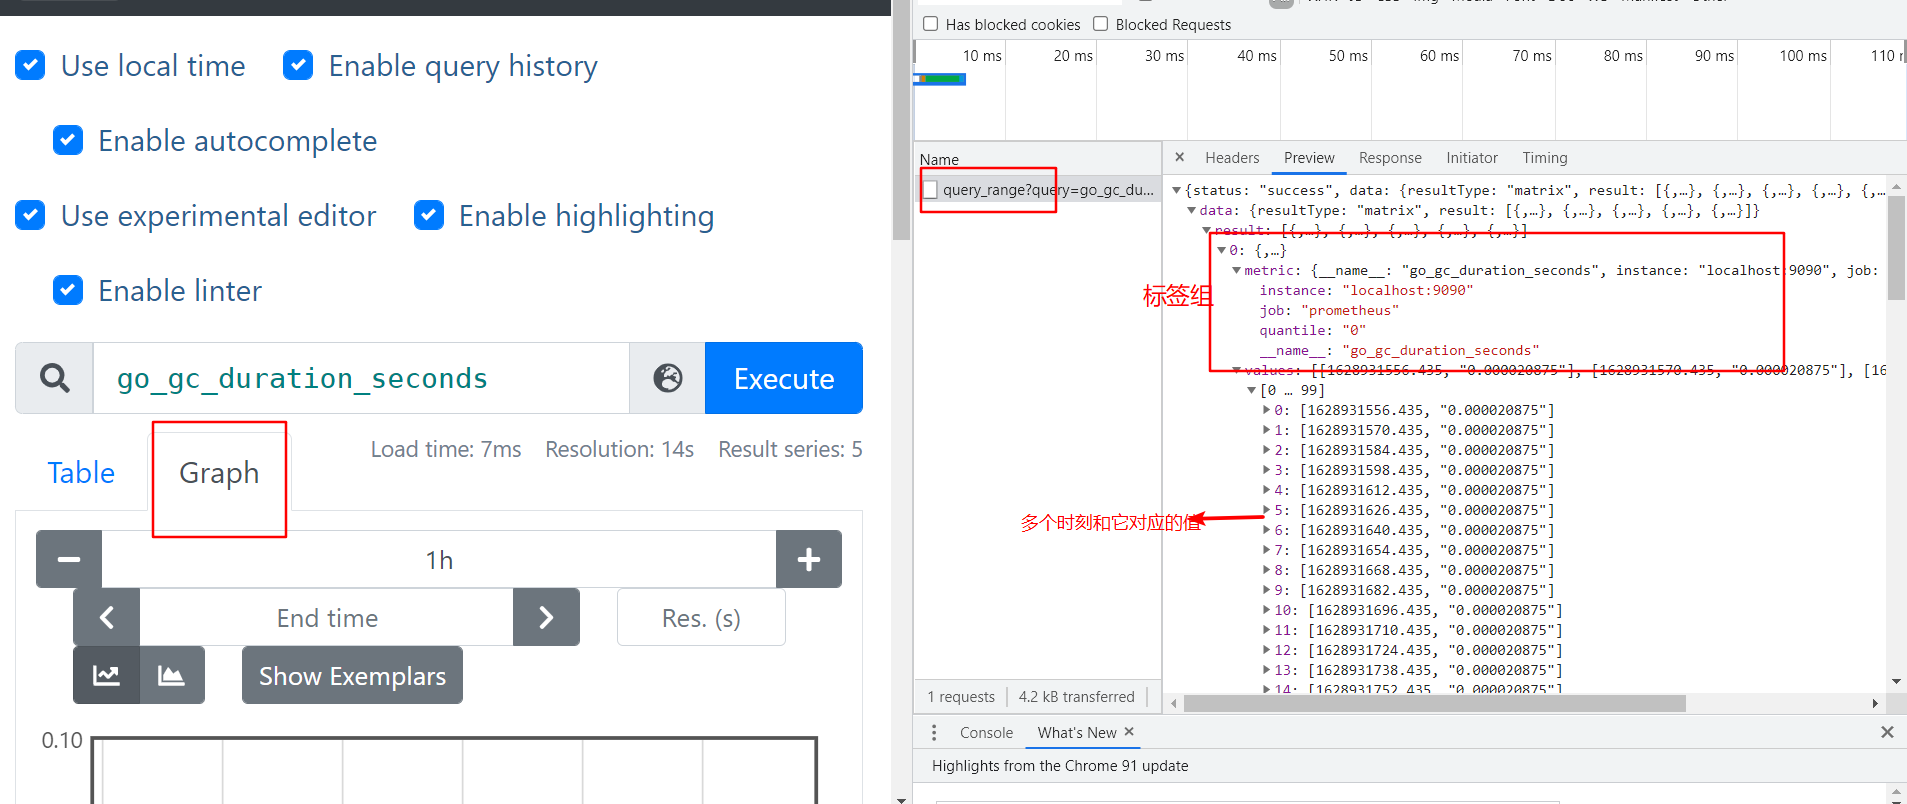Click the go_gc_duration_seconds expression field

tap(361, 378)
